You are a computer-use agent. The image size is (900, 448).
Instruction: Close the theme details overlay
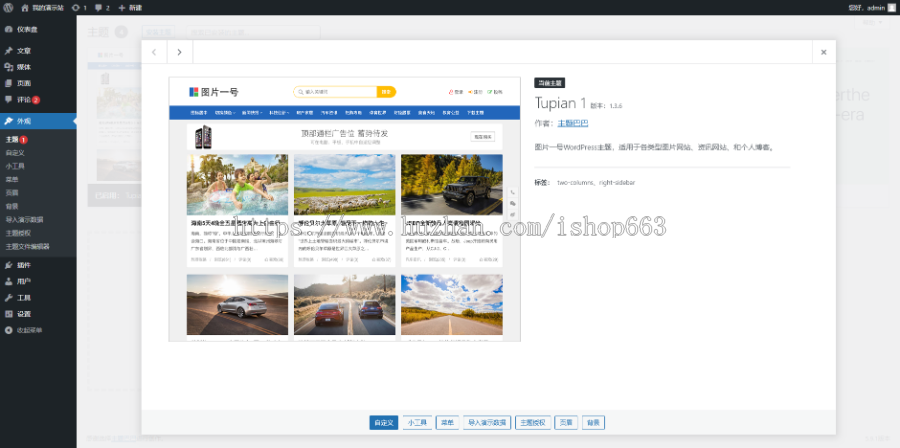[x=824, y=52]
